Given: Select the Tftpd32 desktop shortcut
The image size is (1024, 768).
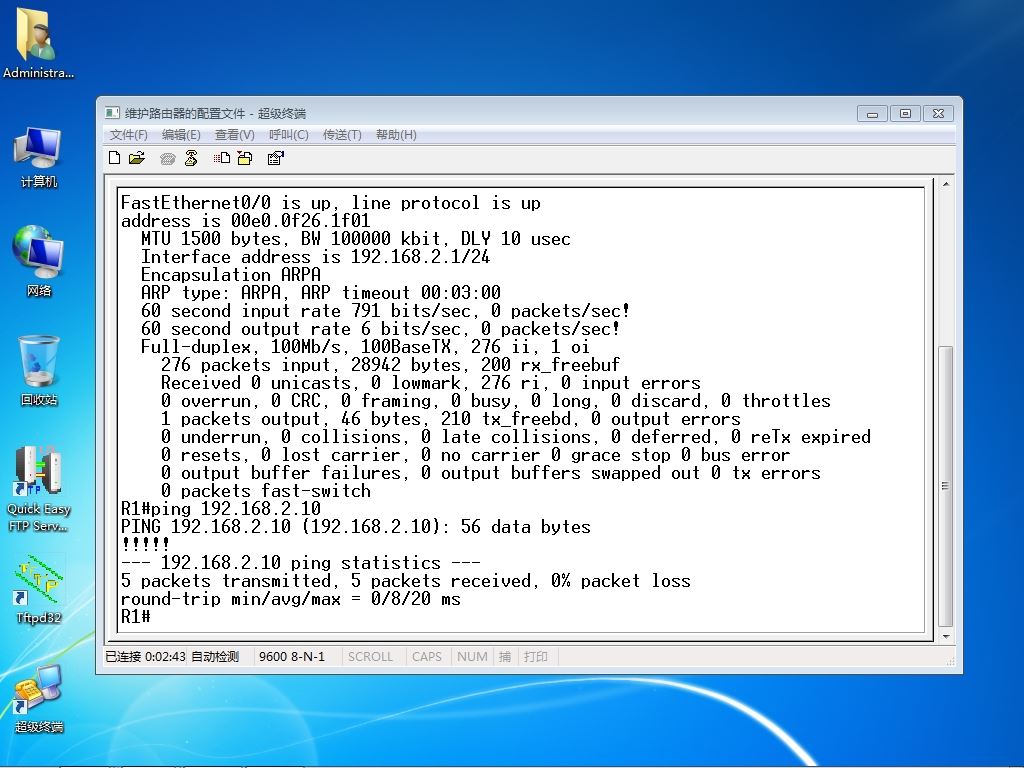Looking at the screenshot, I should (38, 590).
